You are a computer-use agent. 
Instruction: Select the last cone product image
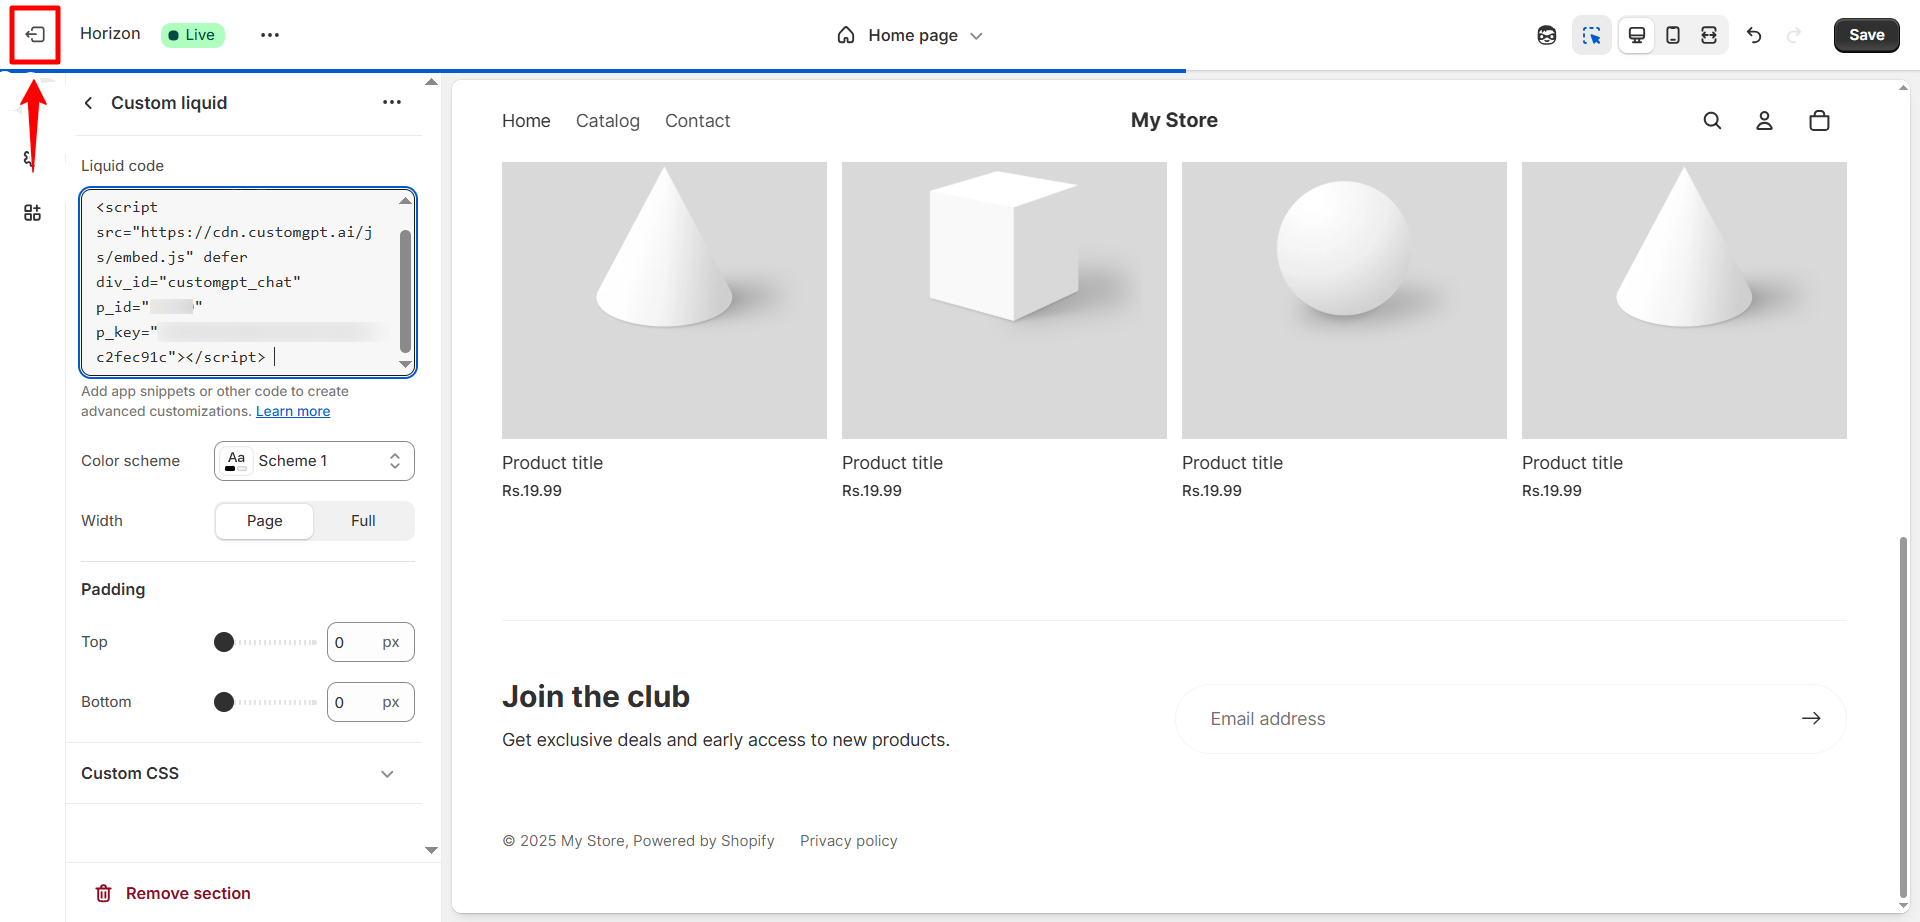point(1684,300)
